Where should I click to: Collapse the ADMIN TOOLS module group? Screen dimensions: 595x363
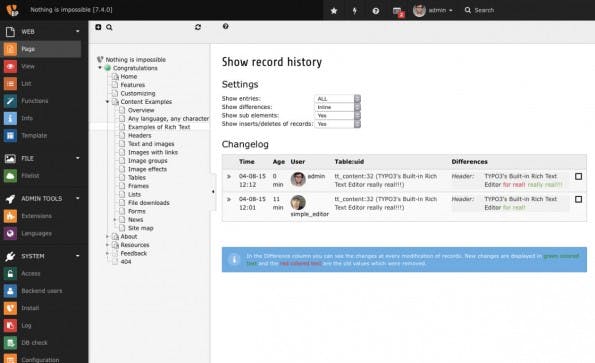(78, 198)
